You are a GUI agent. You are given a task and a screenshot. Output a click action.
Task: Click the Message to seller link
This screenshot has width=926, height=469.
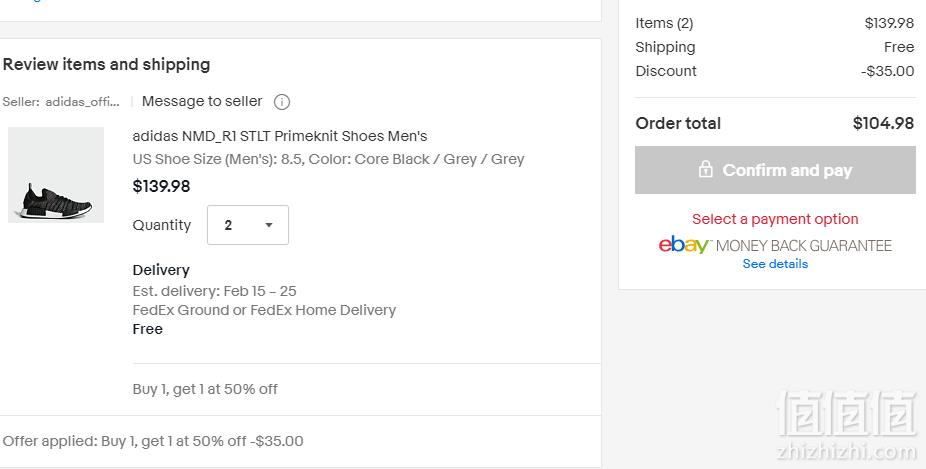[202, 102]
